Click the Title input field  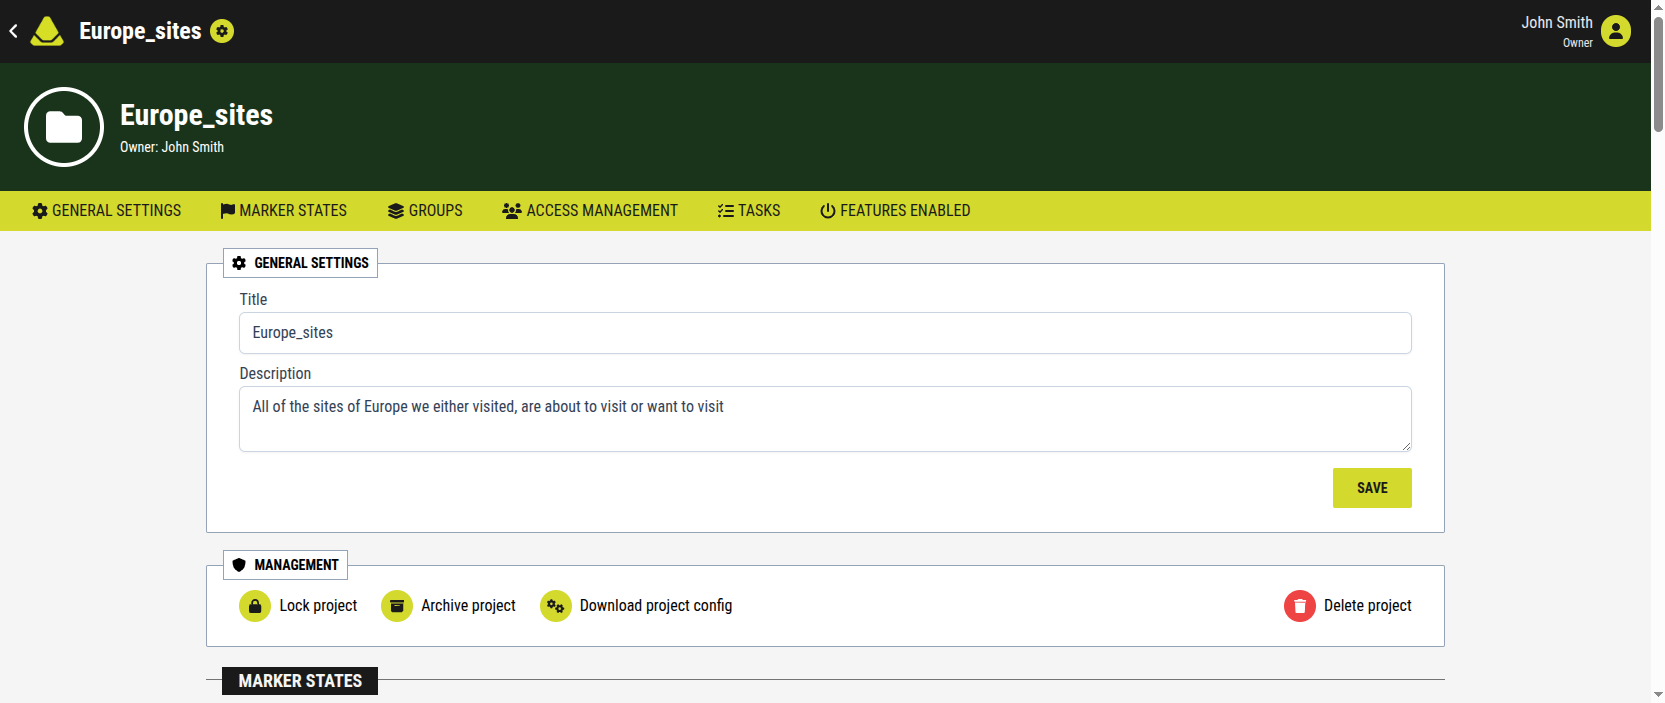pyautogui.click(x=825, y=333)
